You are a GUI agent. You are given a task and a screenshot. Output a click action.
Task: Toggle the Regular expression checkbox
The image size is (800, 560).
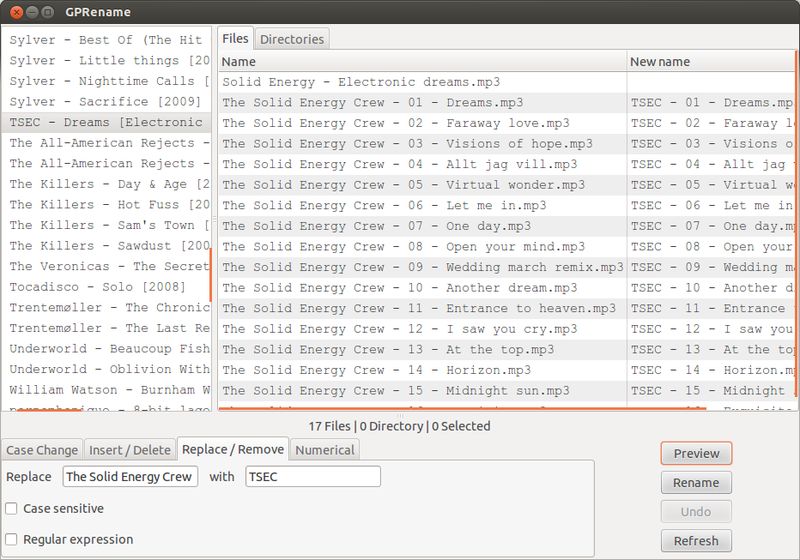click(x=11, y=539)
